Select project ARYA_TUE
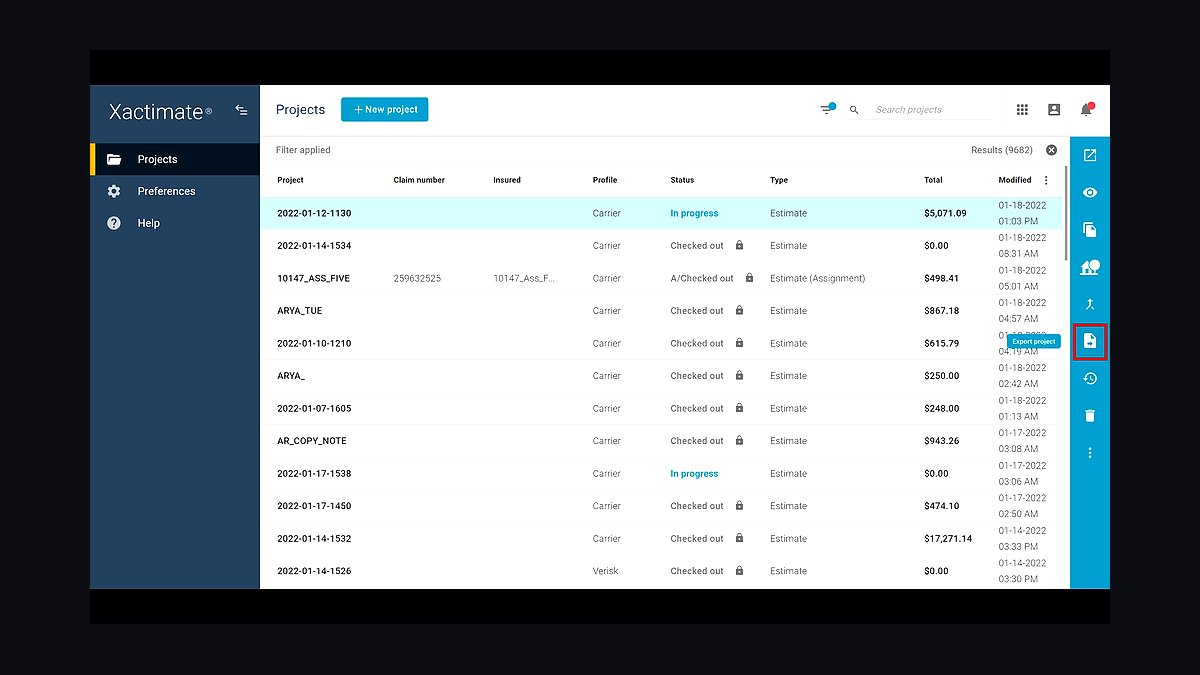The image size is (1200, 675). (300, 310)
